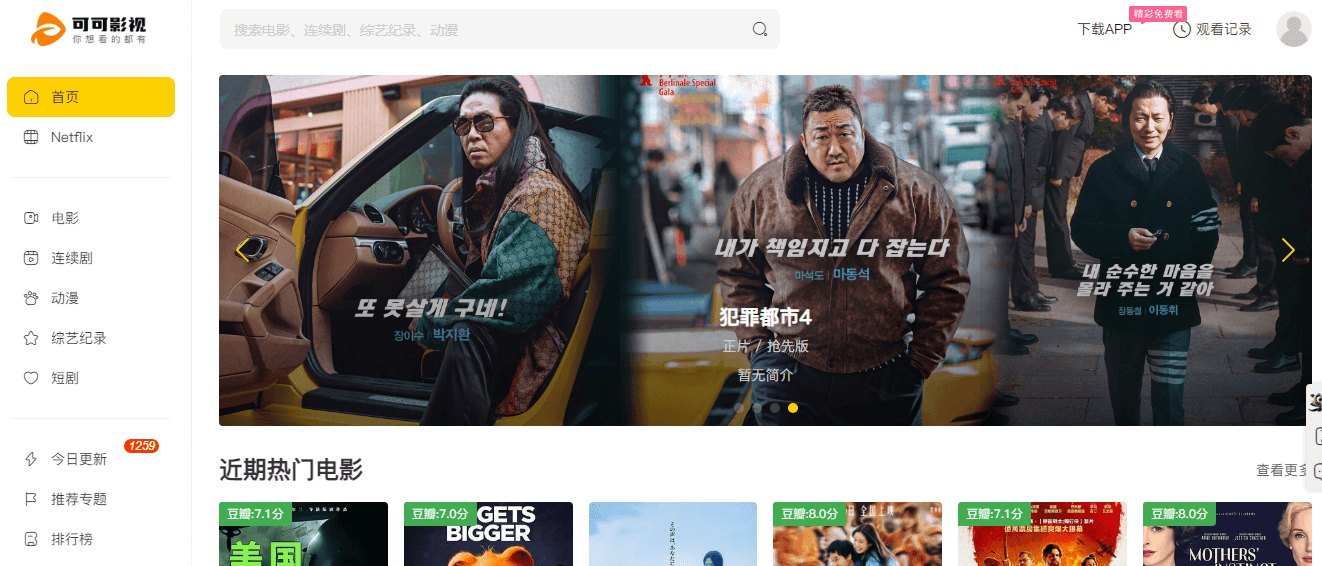Go to 推荐专题 page
Viewport: 1322px width, 566px height.
(x=79, y=499)
